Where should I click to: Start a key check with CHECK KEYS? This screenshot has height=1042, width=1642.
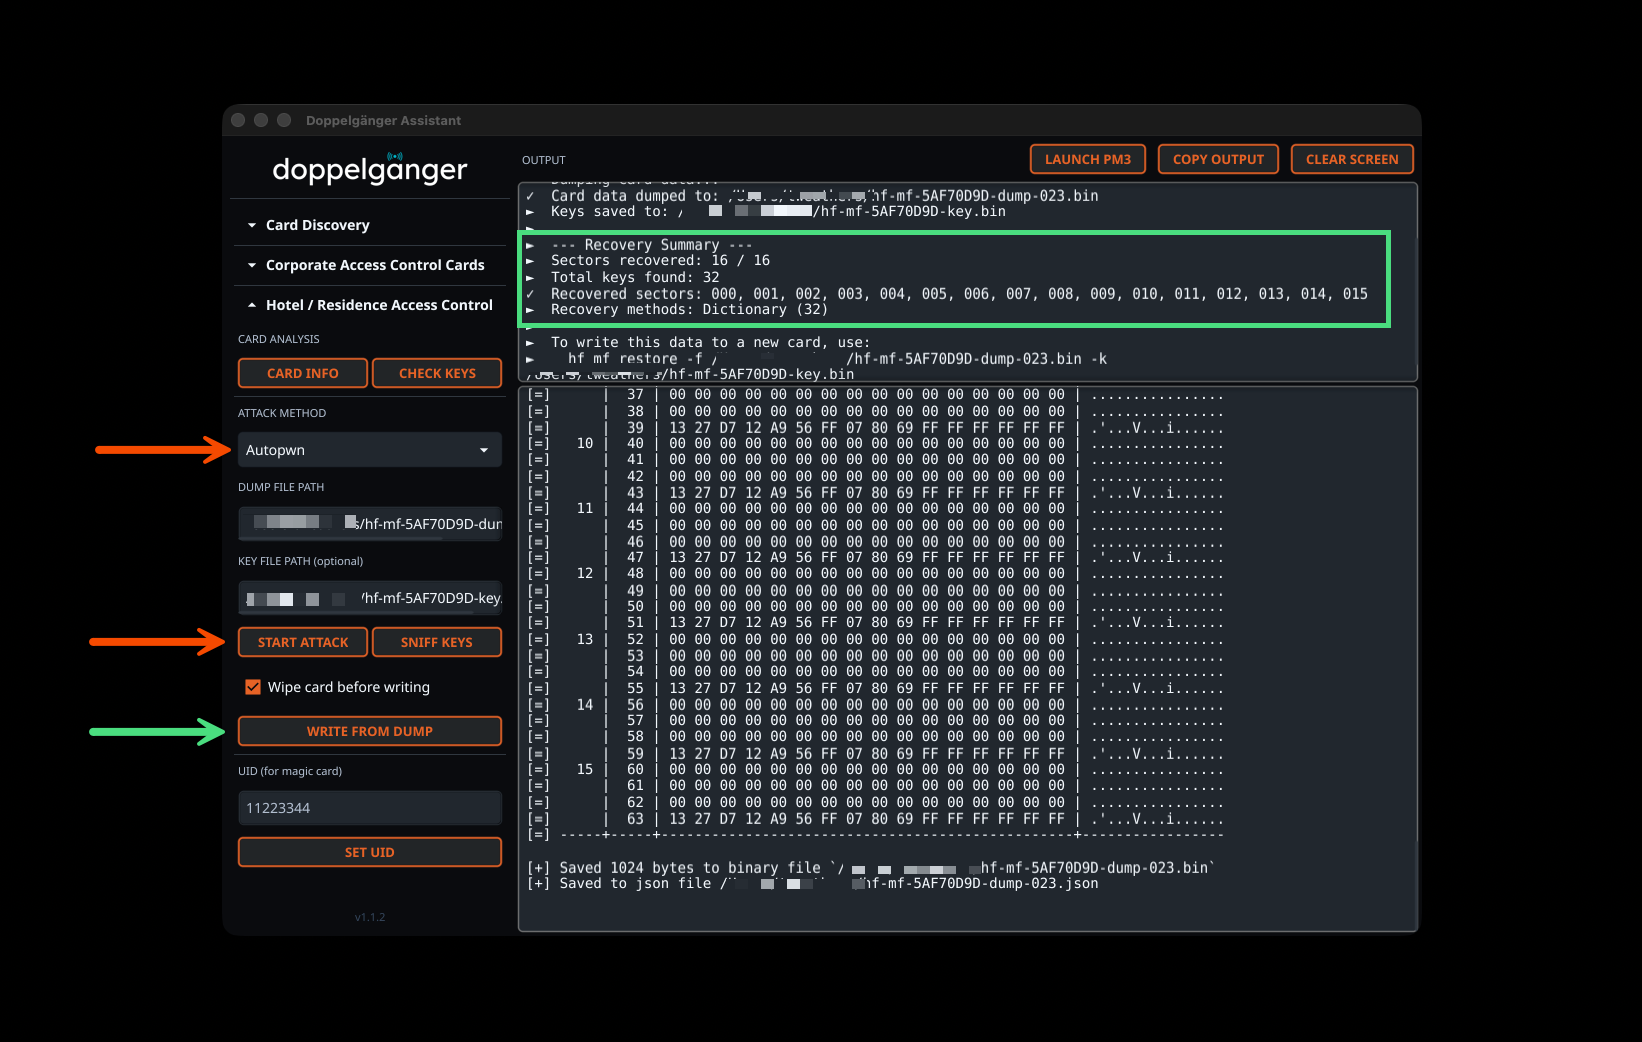(437, 372)
